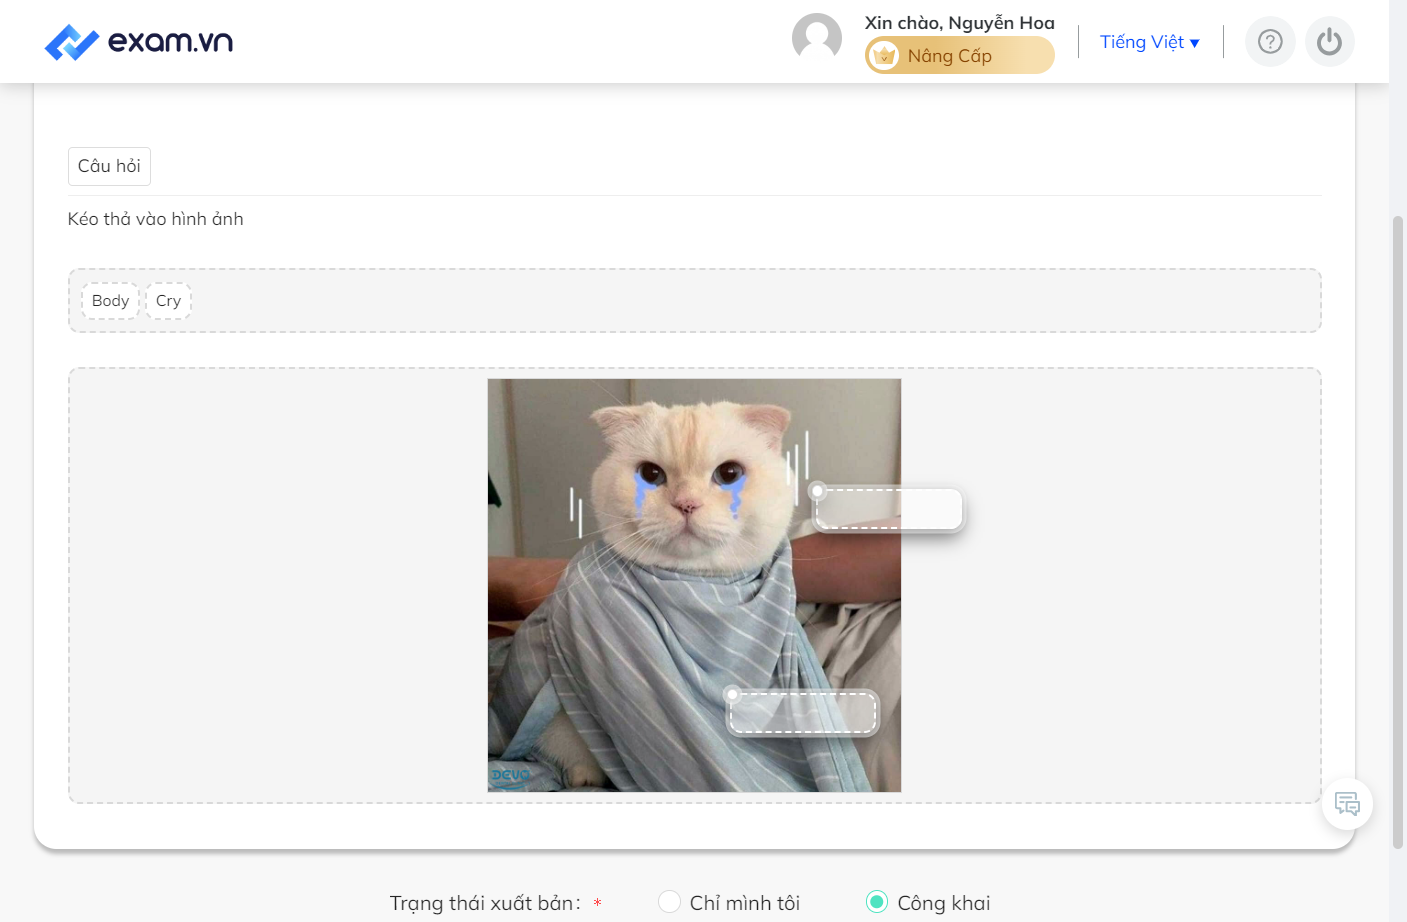1407x922 pixels.
Task: Click the upper drop zone near cat's face
Action: click(x=889, y=509)
